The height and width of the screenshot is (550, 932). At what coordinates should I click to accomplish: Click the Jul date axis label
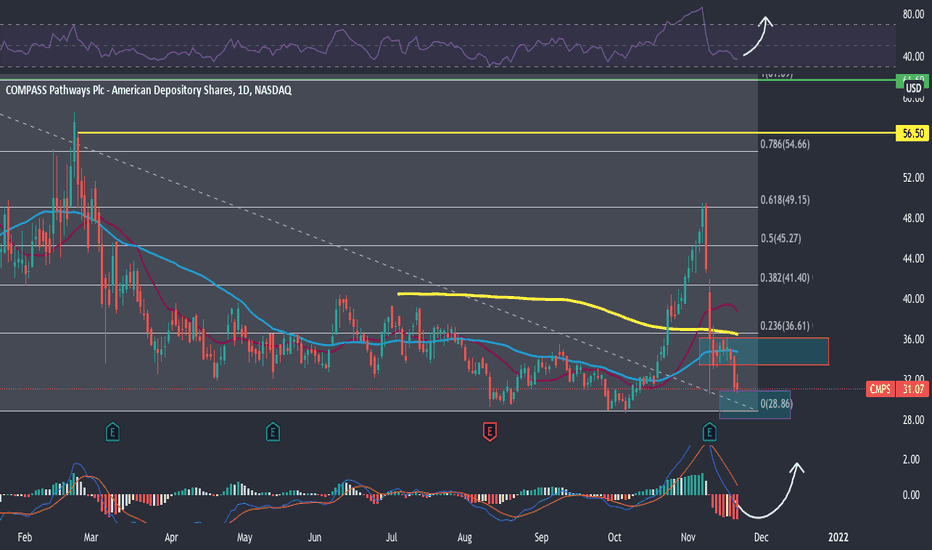(x=392, y=538)
